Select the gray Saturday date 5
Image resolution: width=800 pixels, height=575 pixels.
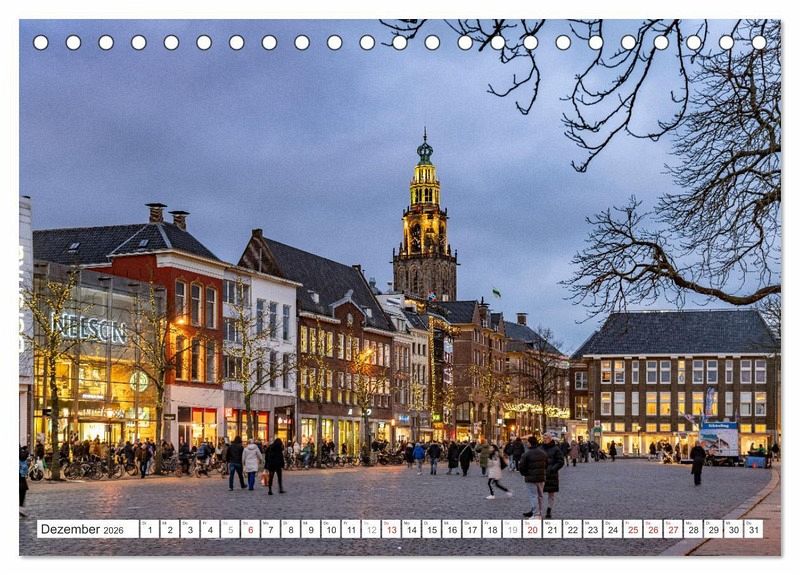(x=230, y=529)
